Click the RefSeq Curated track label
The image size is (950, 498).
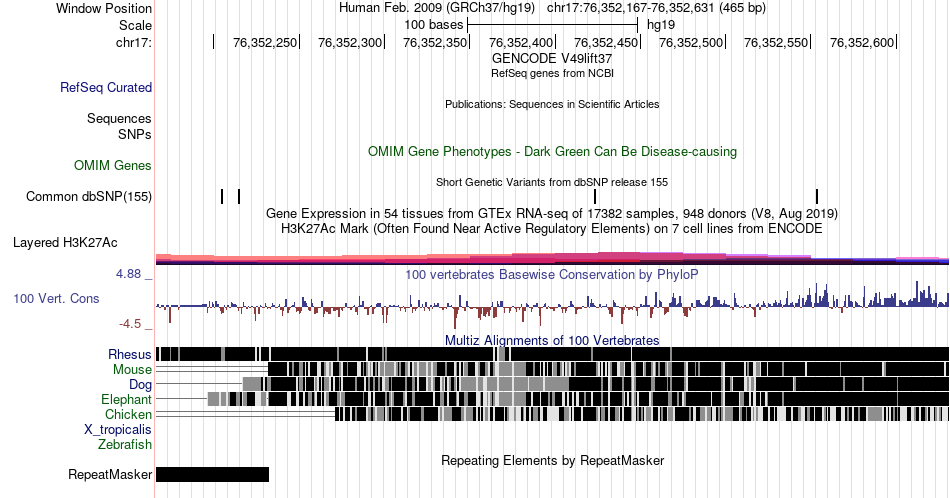tap(106, 87)
